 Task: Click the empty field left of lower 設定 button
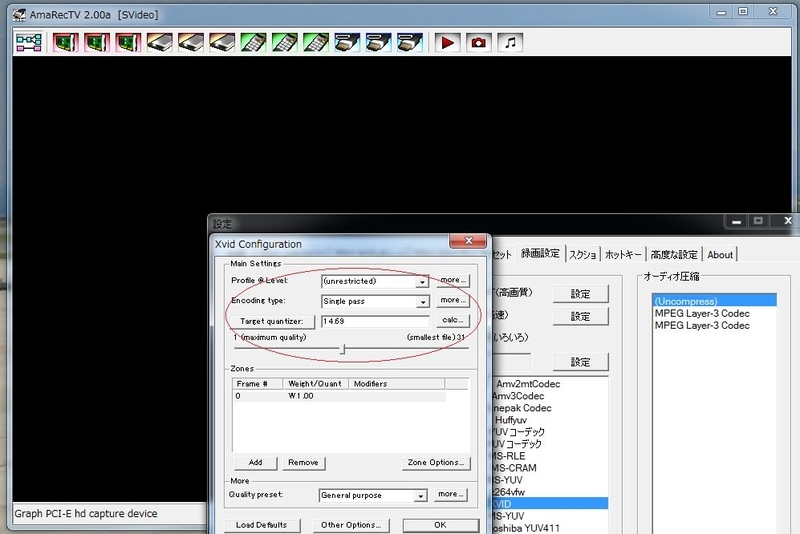pos(511,362)
